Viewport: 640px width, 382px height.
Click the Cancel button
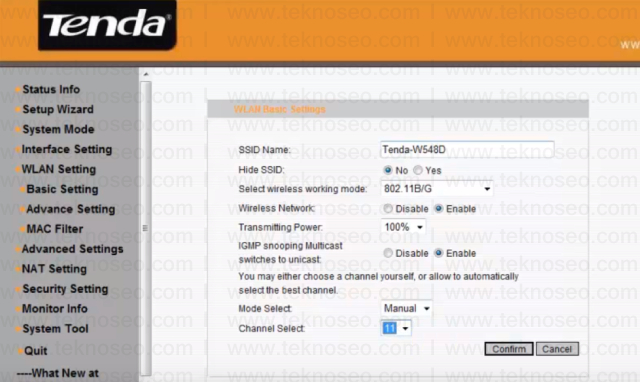pyautogui.click(x=557, y=349)
